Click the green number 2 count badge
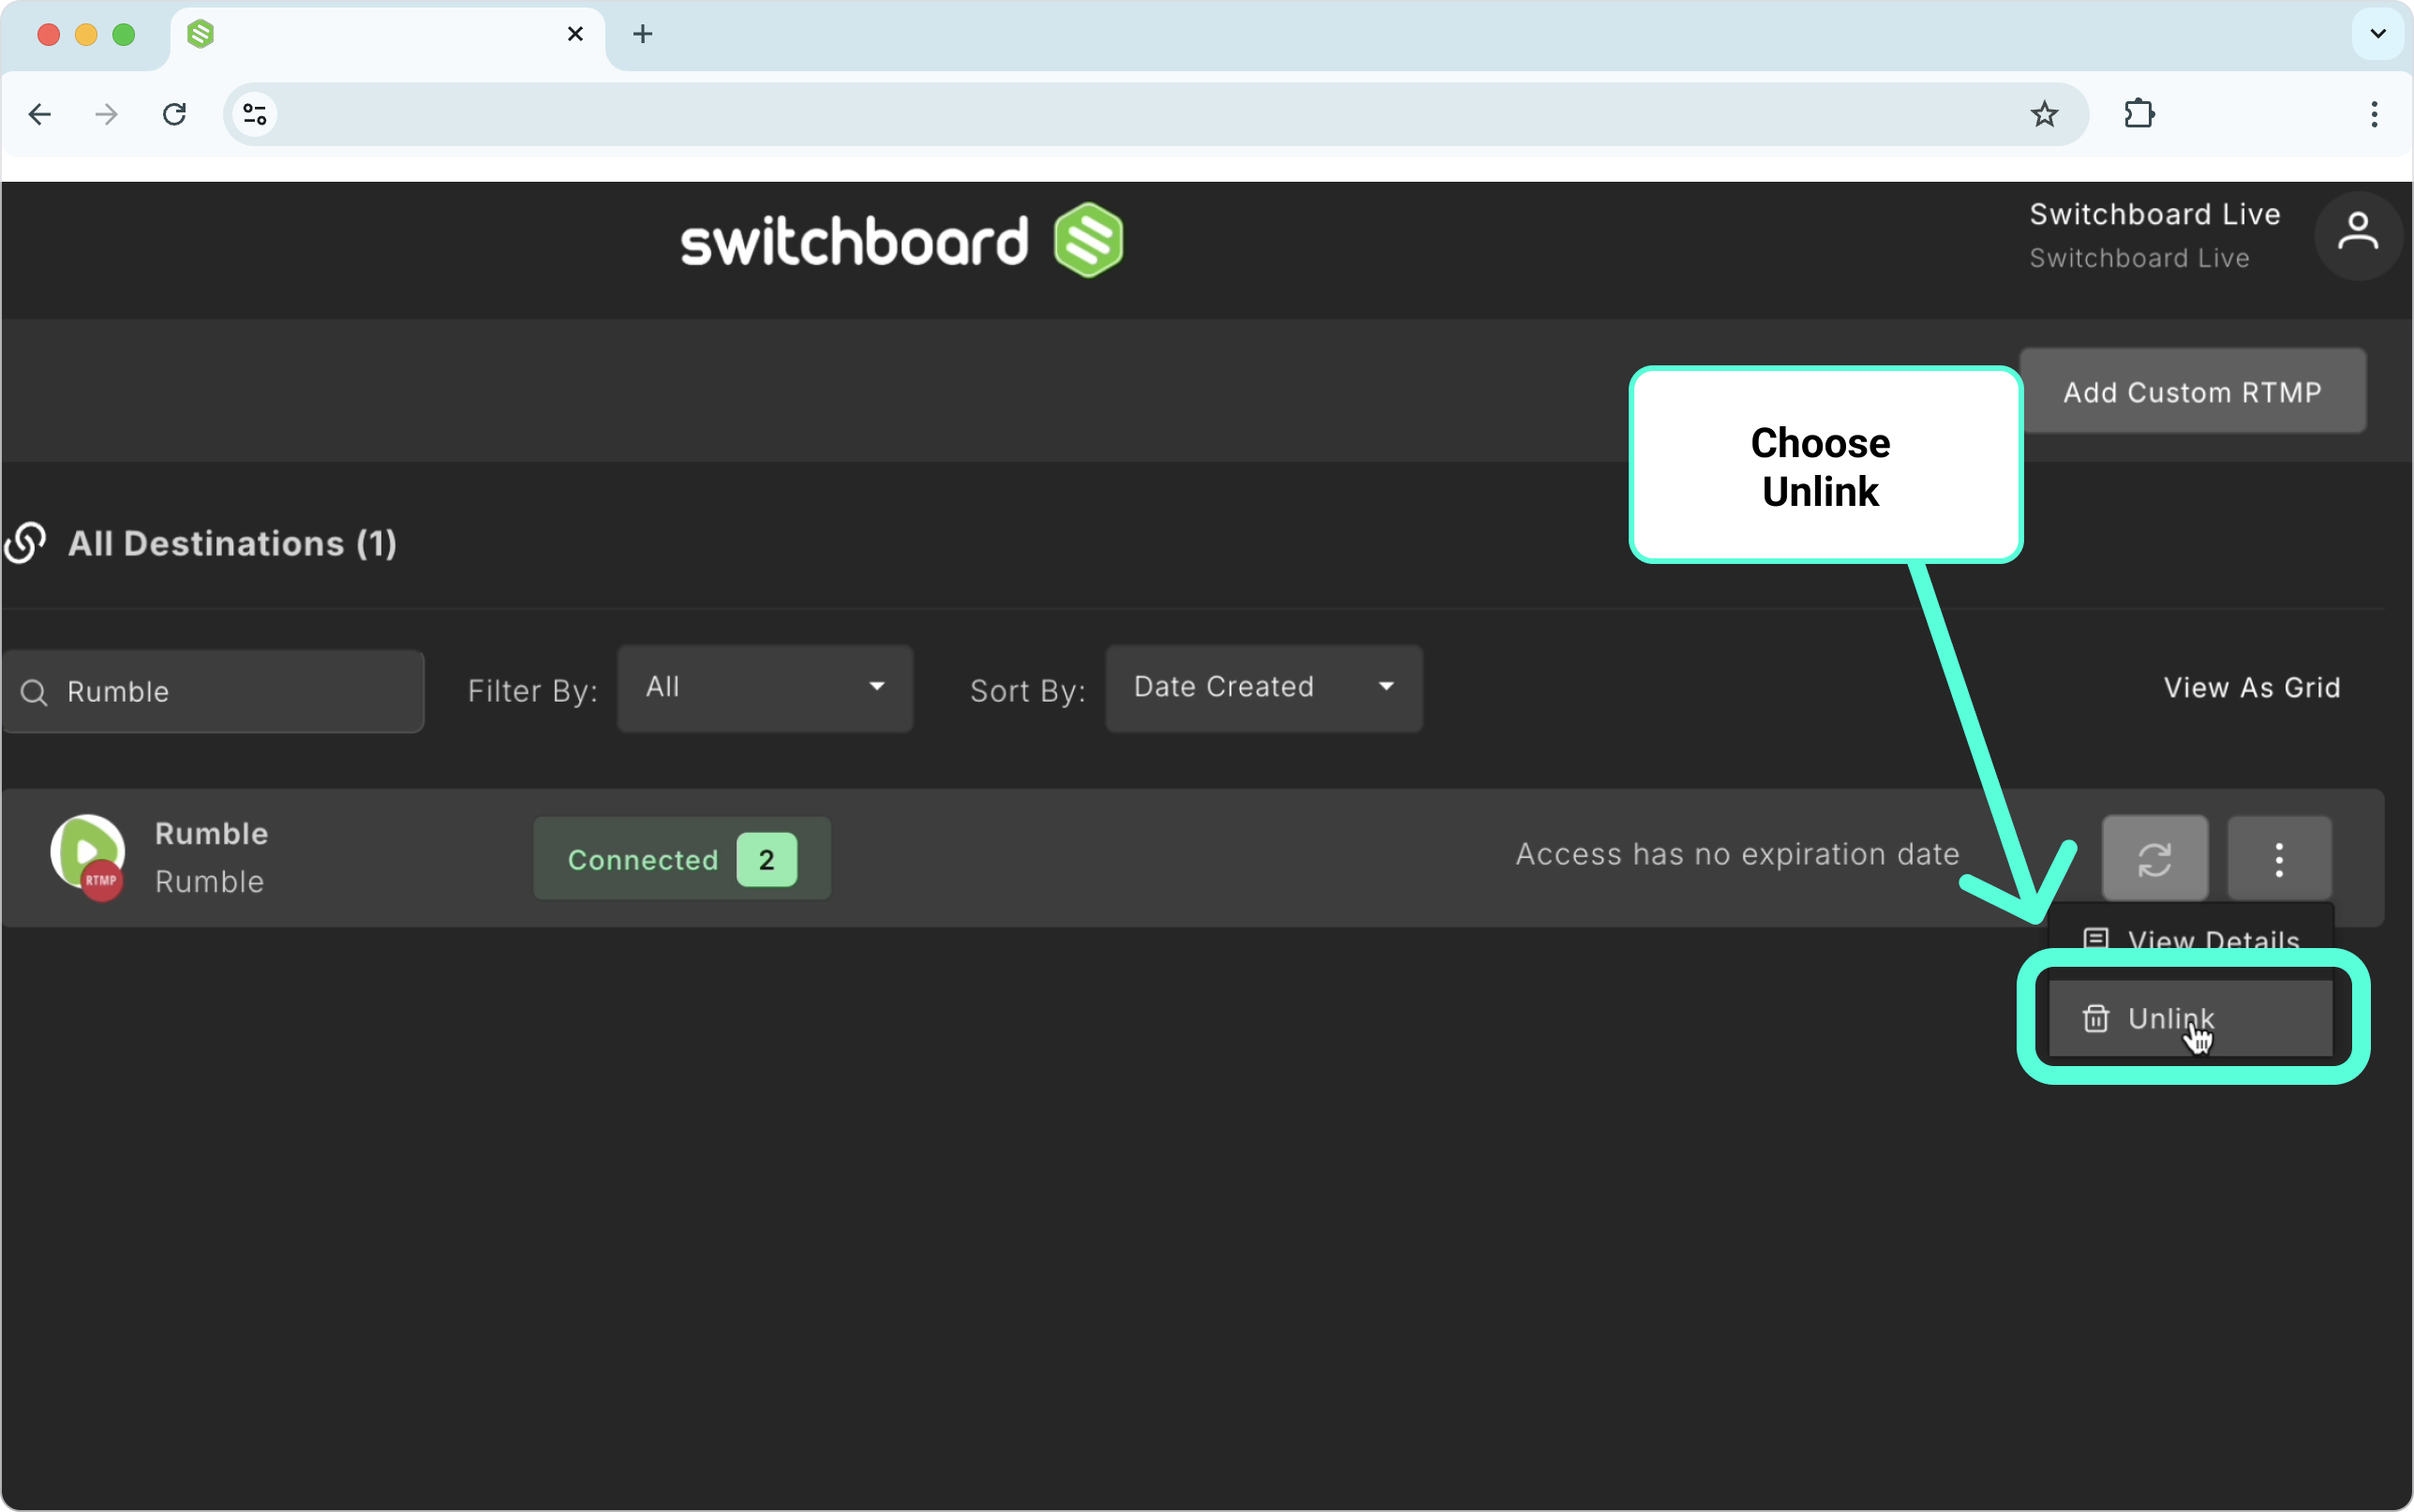The height and width of the screenshot is (1512, 2414). coord(767,859)
